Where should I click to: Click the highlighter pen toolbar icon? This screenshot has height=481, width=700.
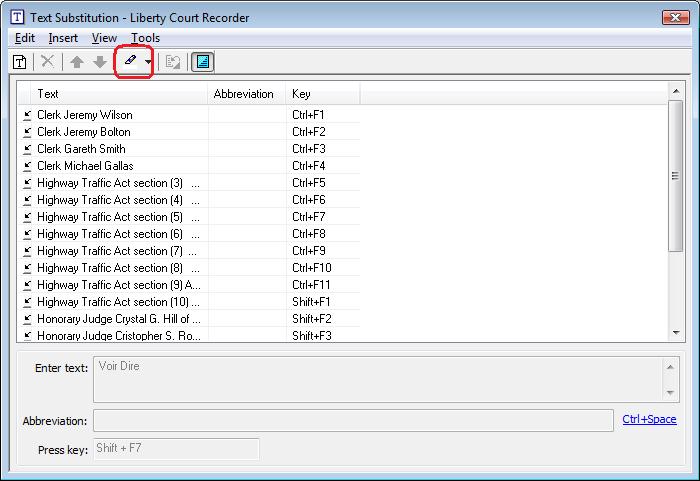[x=130, y=60]
